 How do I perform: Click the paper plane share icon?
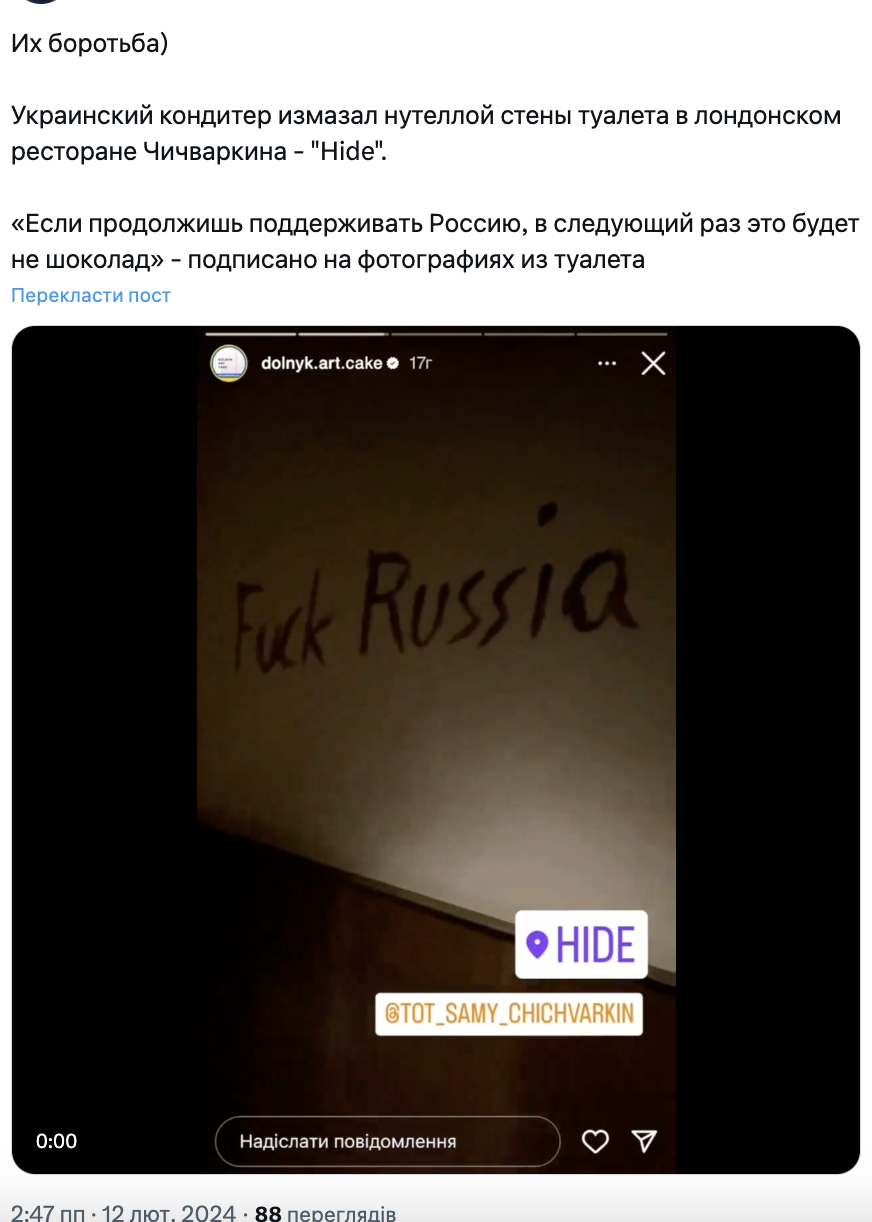644,1141
